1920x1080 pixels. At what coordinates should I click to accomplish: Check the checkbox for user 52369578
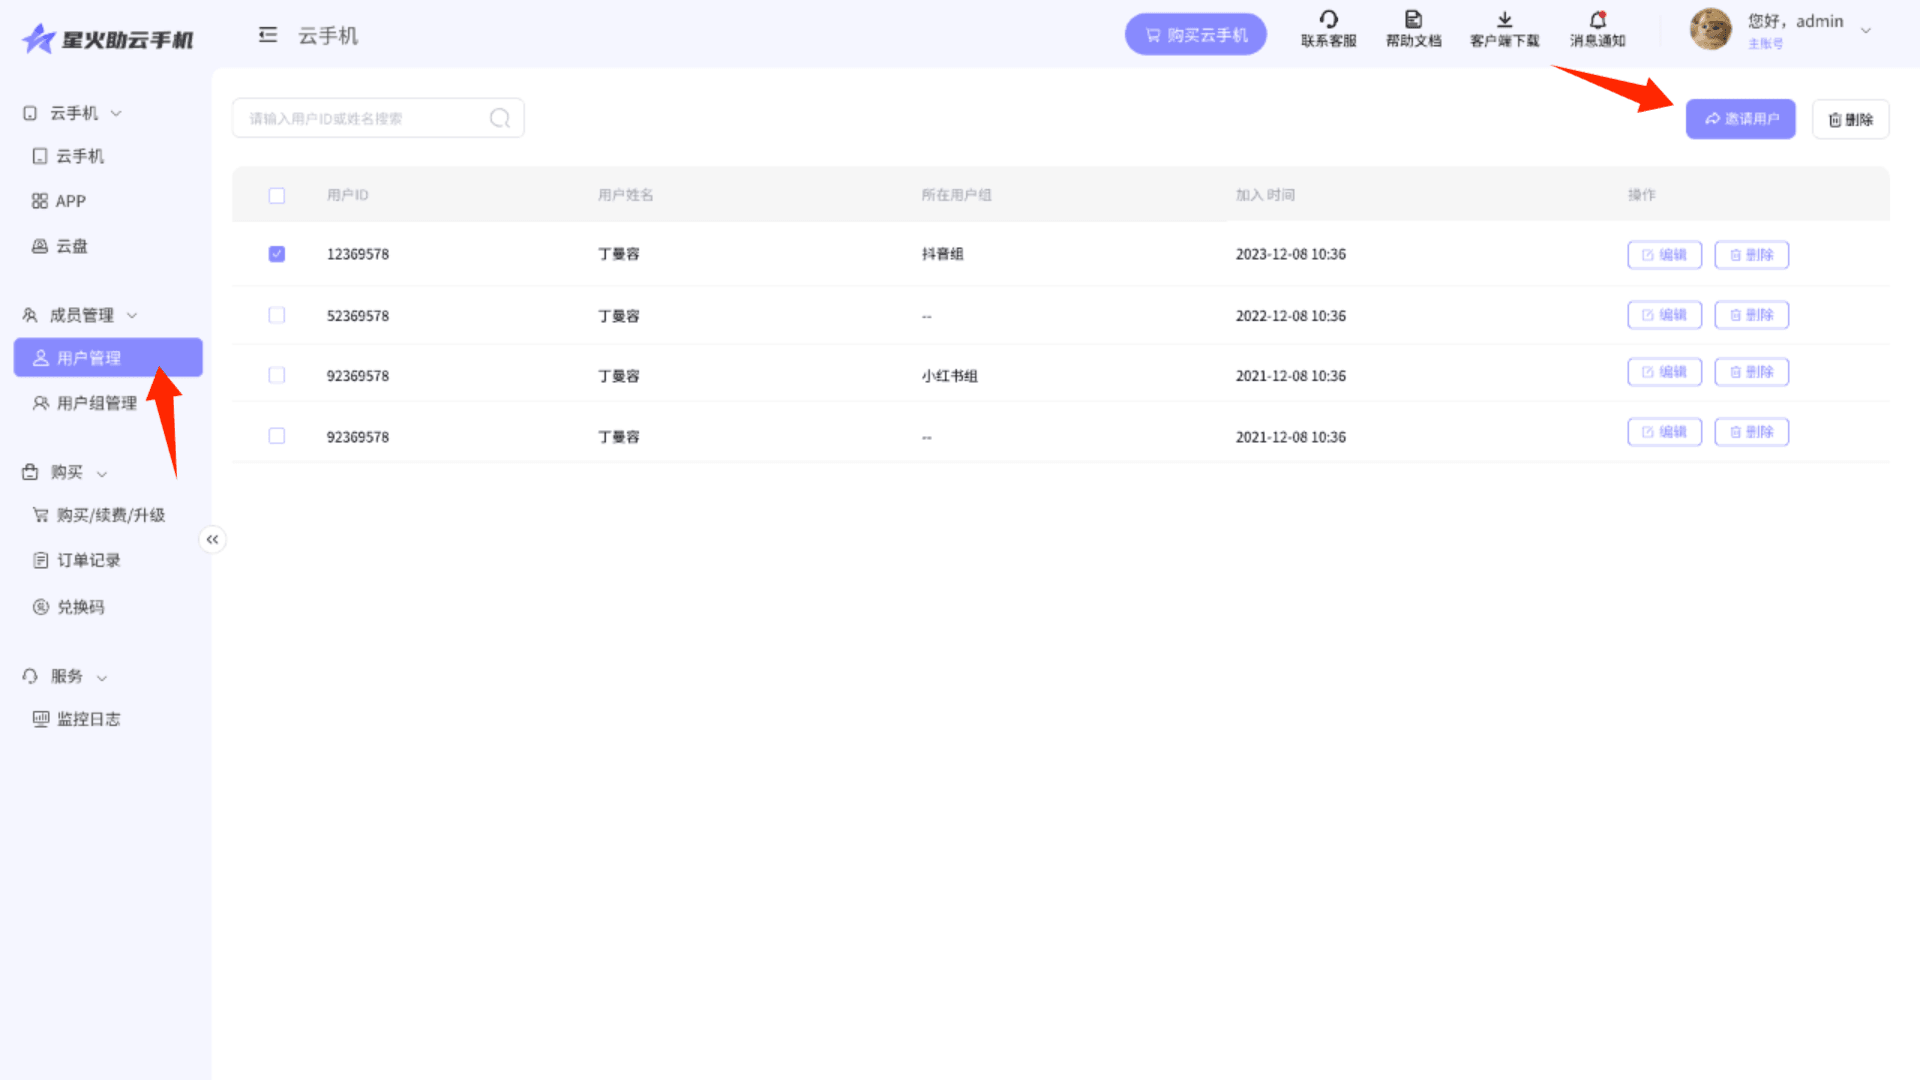coord(277,316)
